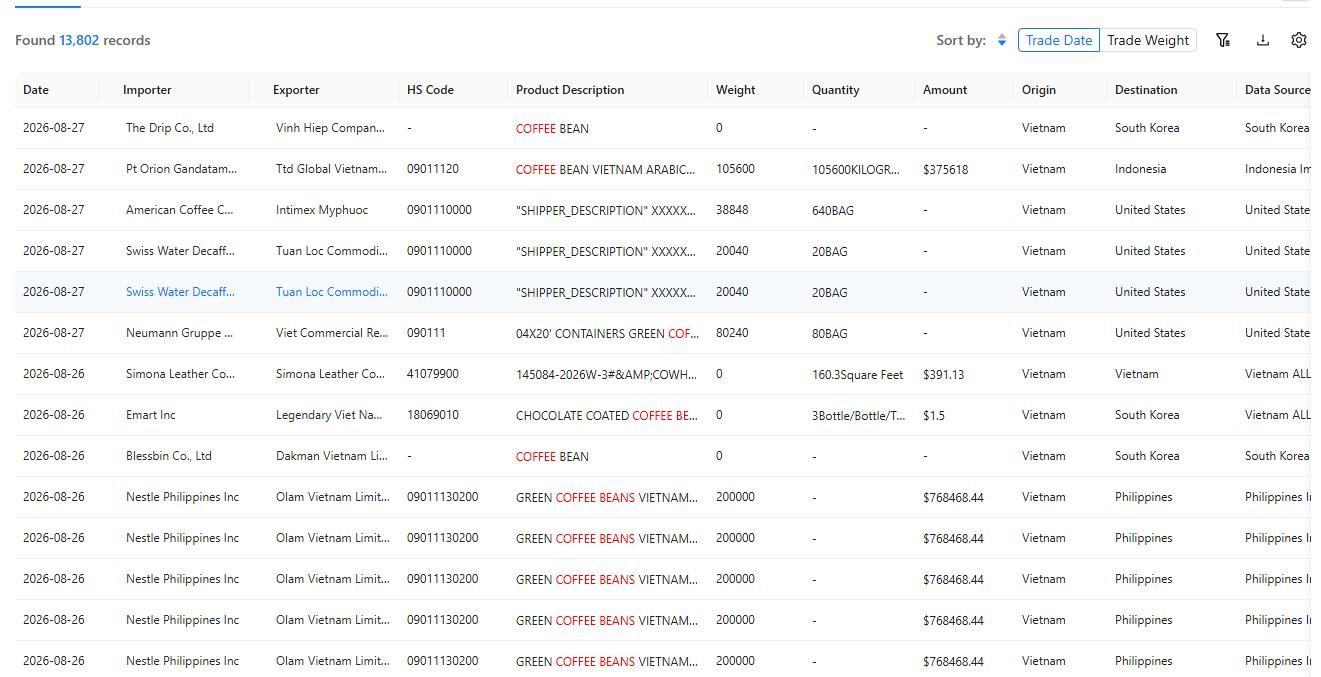Select exporter Dakman Vietnam Li...
The image size is (1321, 677).
pos(332,456)
